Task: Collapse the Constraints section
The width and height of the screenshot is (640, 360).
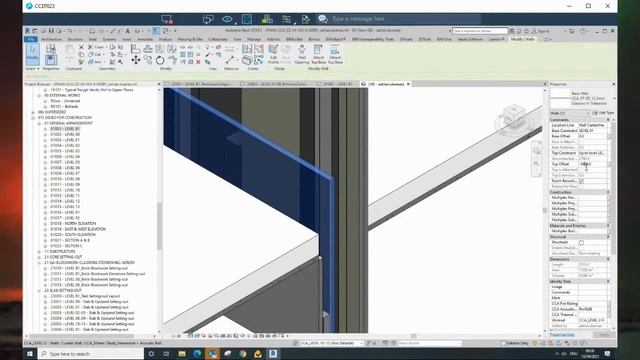Action: coord(608,120)
